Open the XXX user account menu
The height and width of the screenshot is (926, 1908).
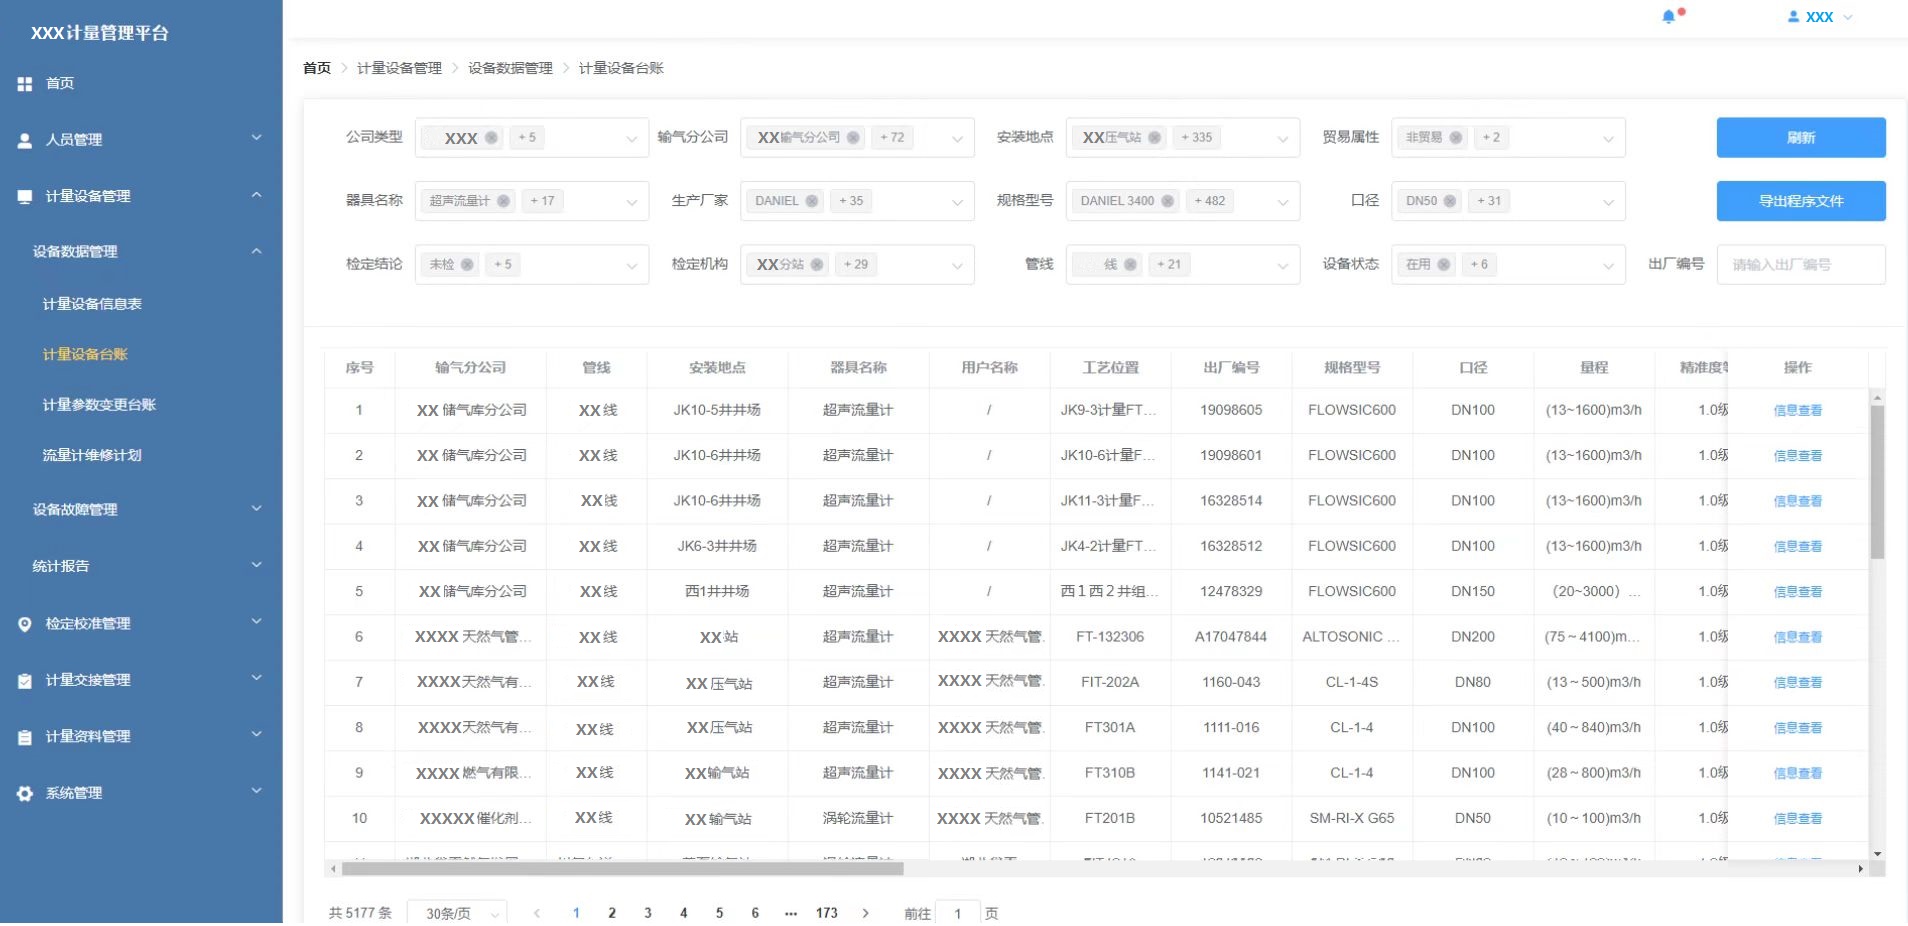pyautogui.click(x=1820, y=17)
